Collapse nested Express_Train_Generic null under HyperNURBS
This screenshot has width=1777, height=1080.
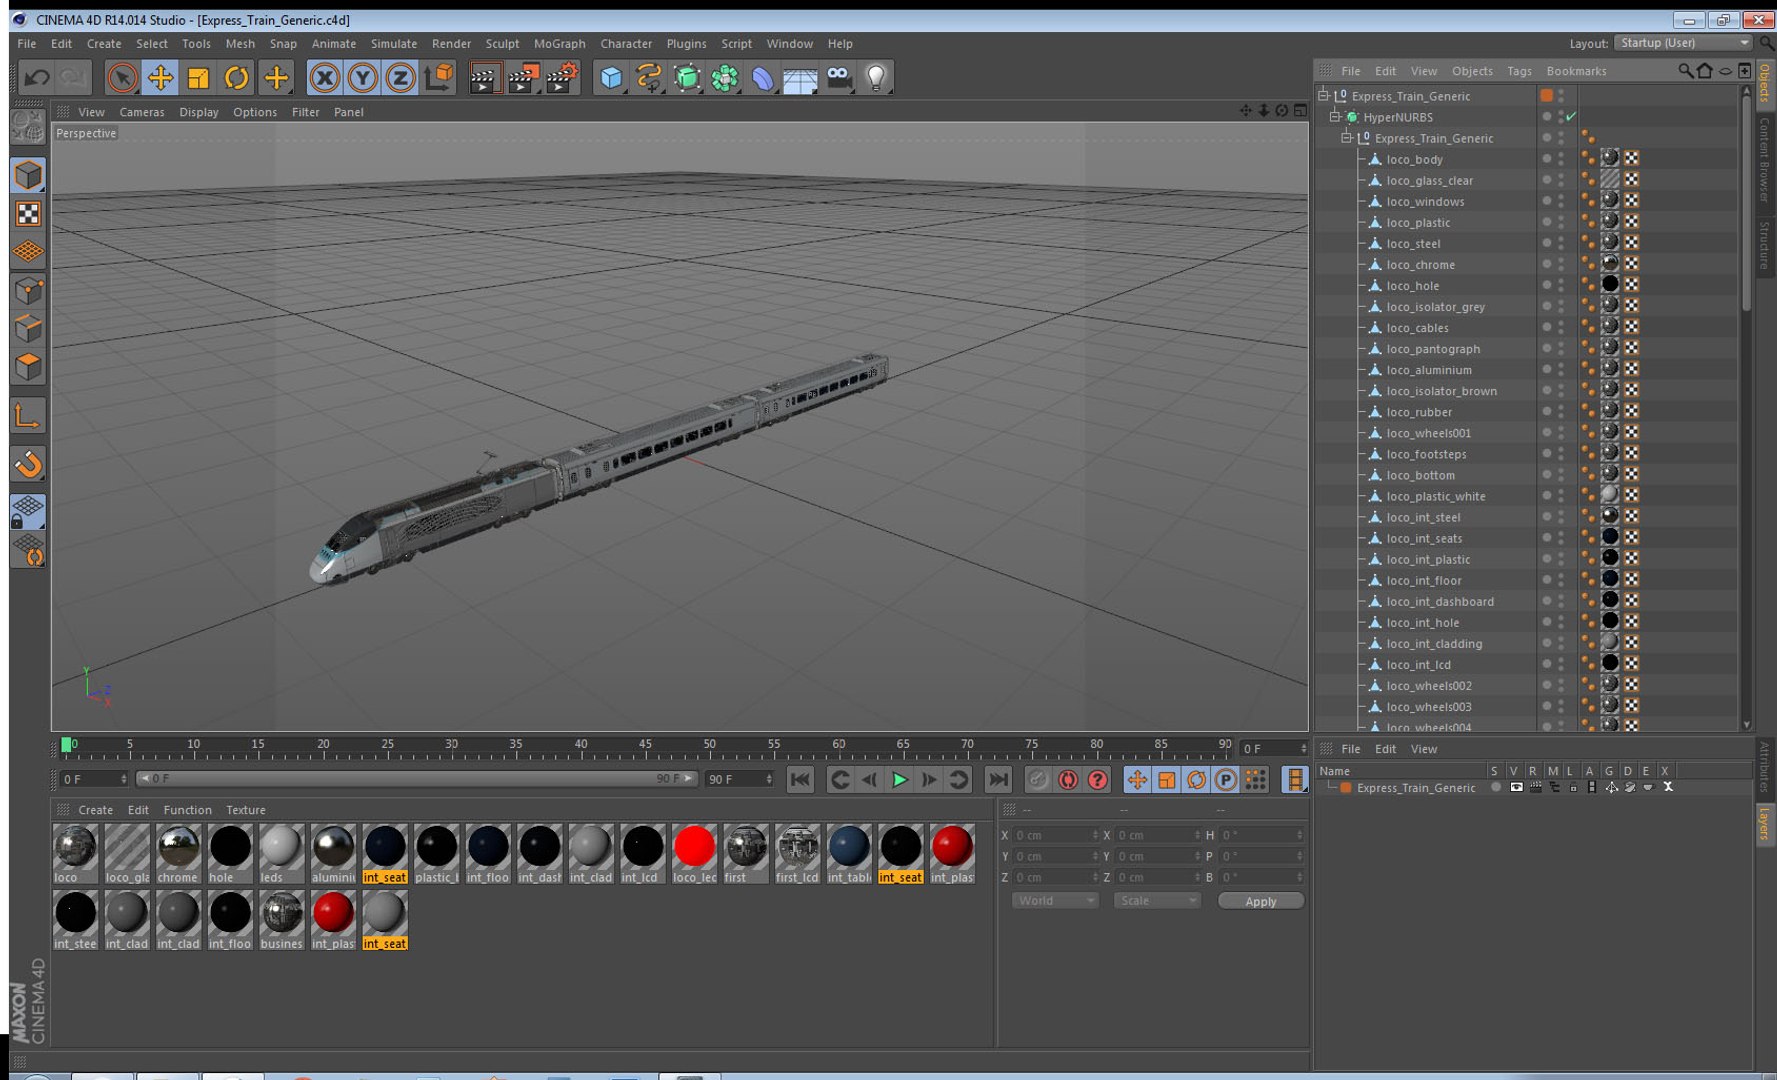1347,138
